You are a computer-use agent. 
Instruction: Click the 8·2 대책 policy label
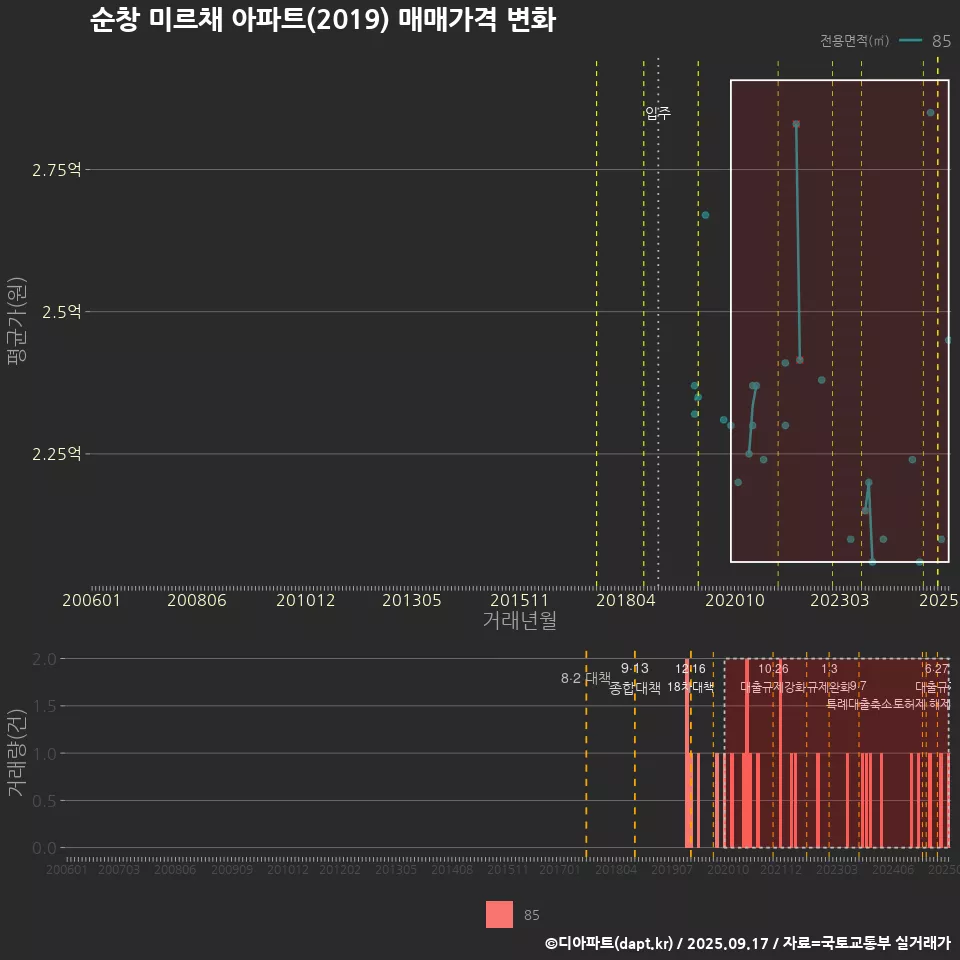point(586,678)
